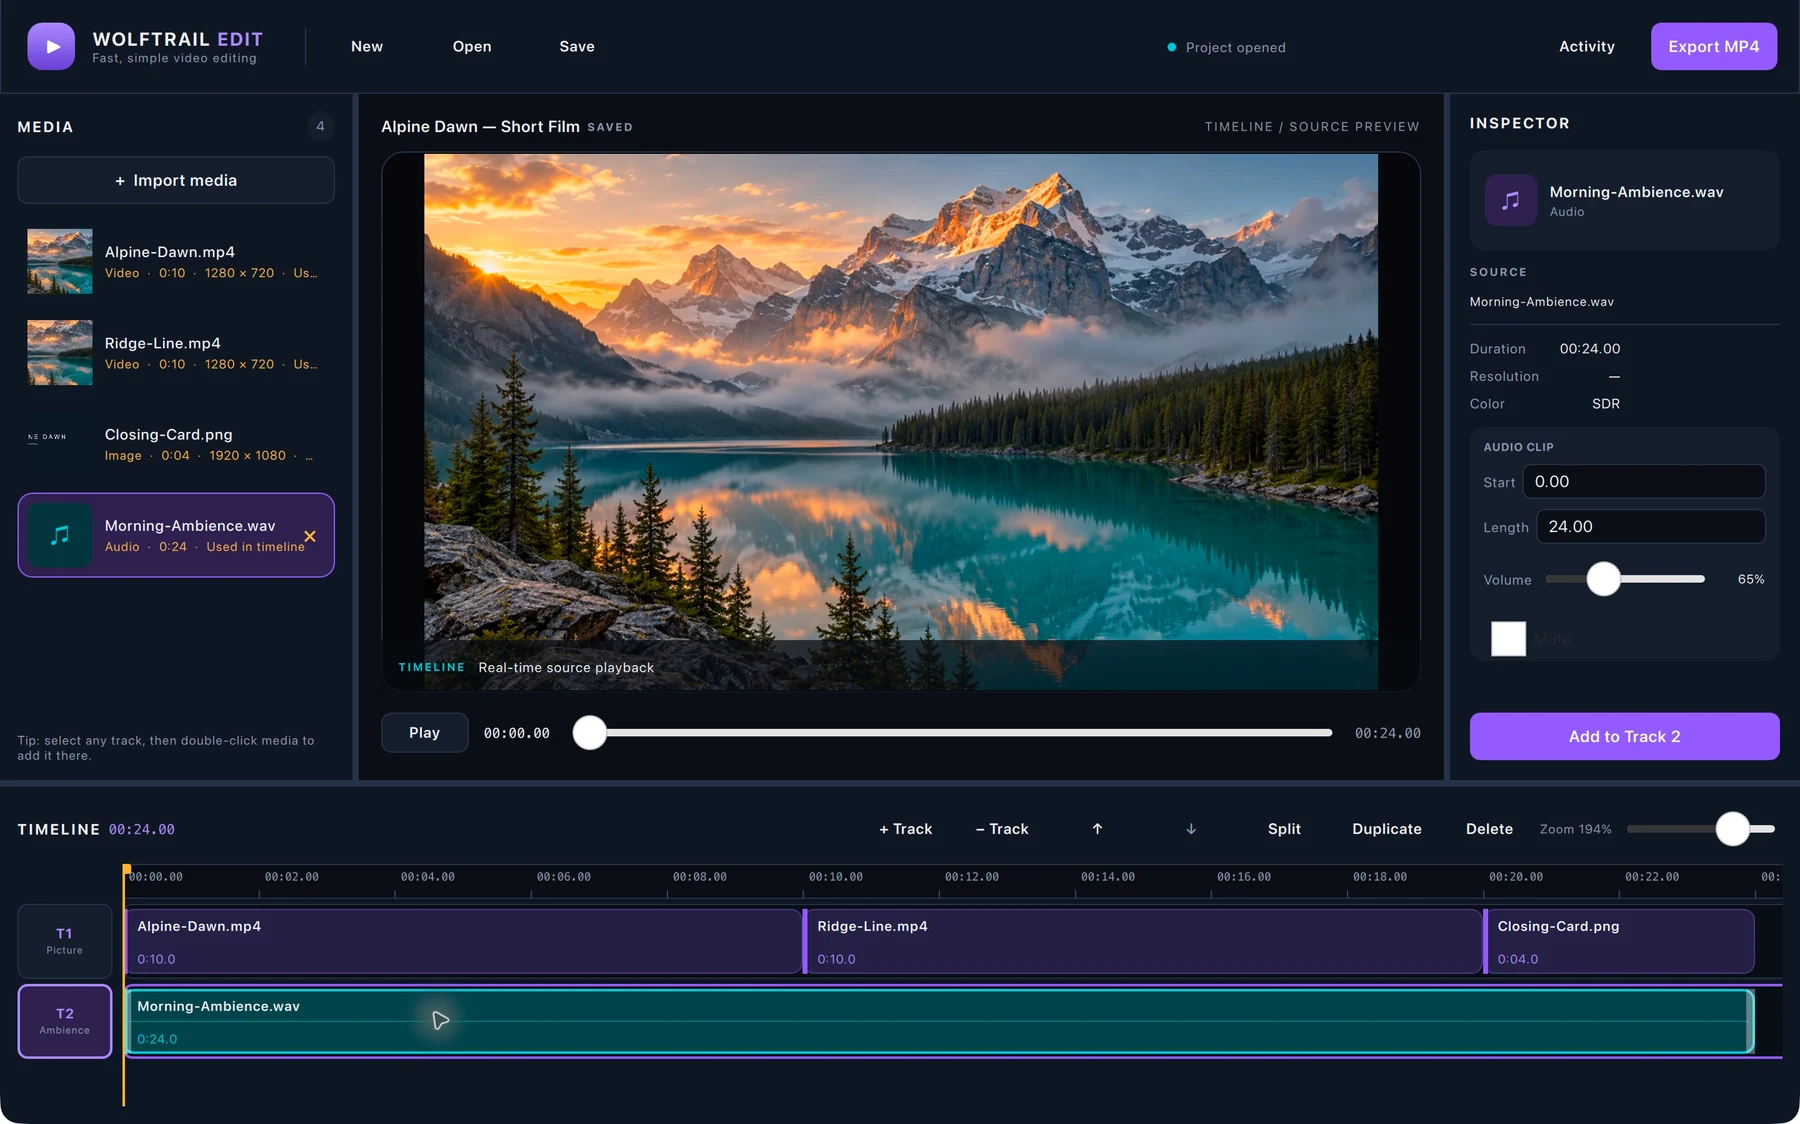Screen dimensions: 1800x1124
Task: Click the Start input field
Action: [x=1644, y=481]
